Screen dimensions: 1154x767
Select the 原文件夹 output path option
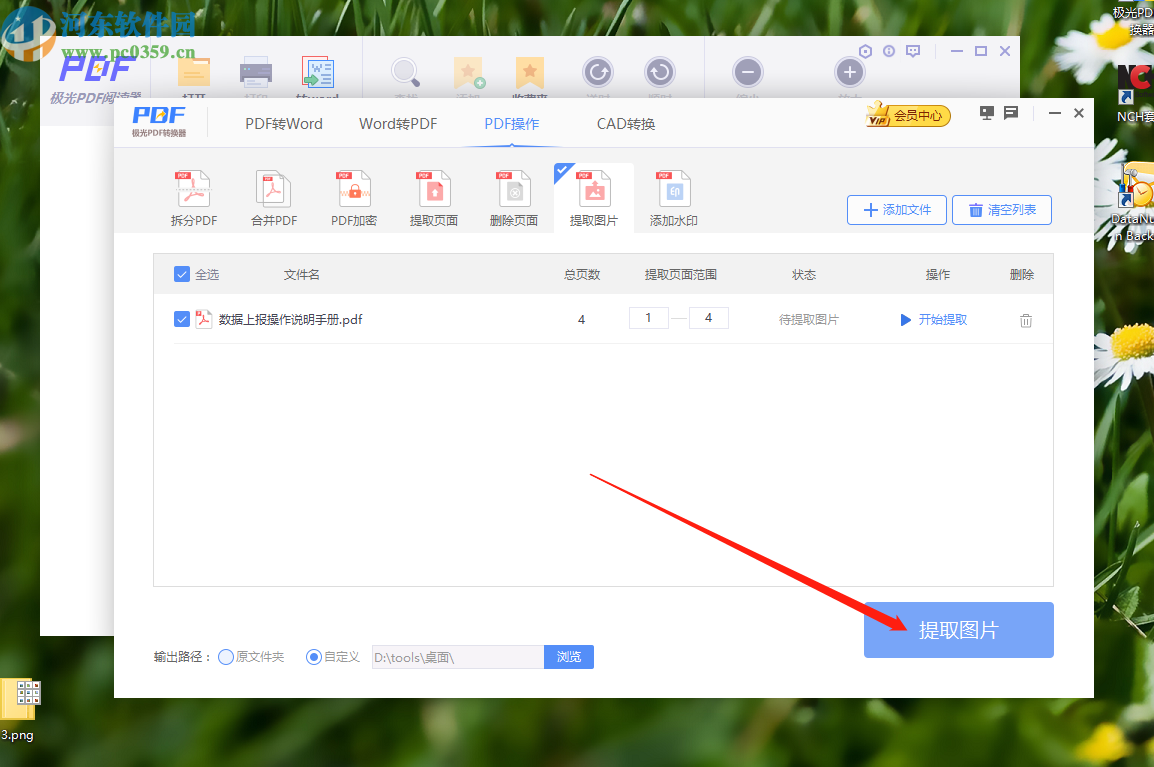click(x=227, y=656)
